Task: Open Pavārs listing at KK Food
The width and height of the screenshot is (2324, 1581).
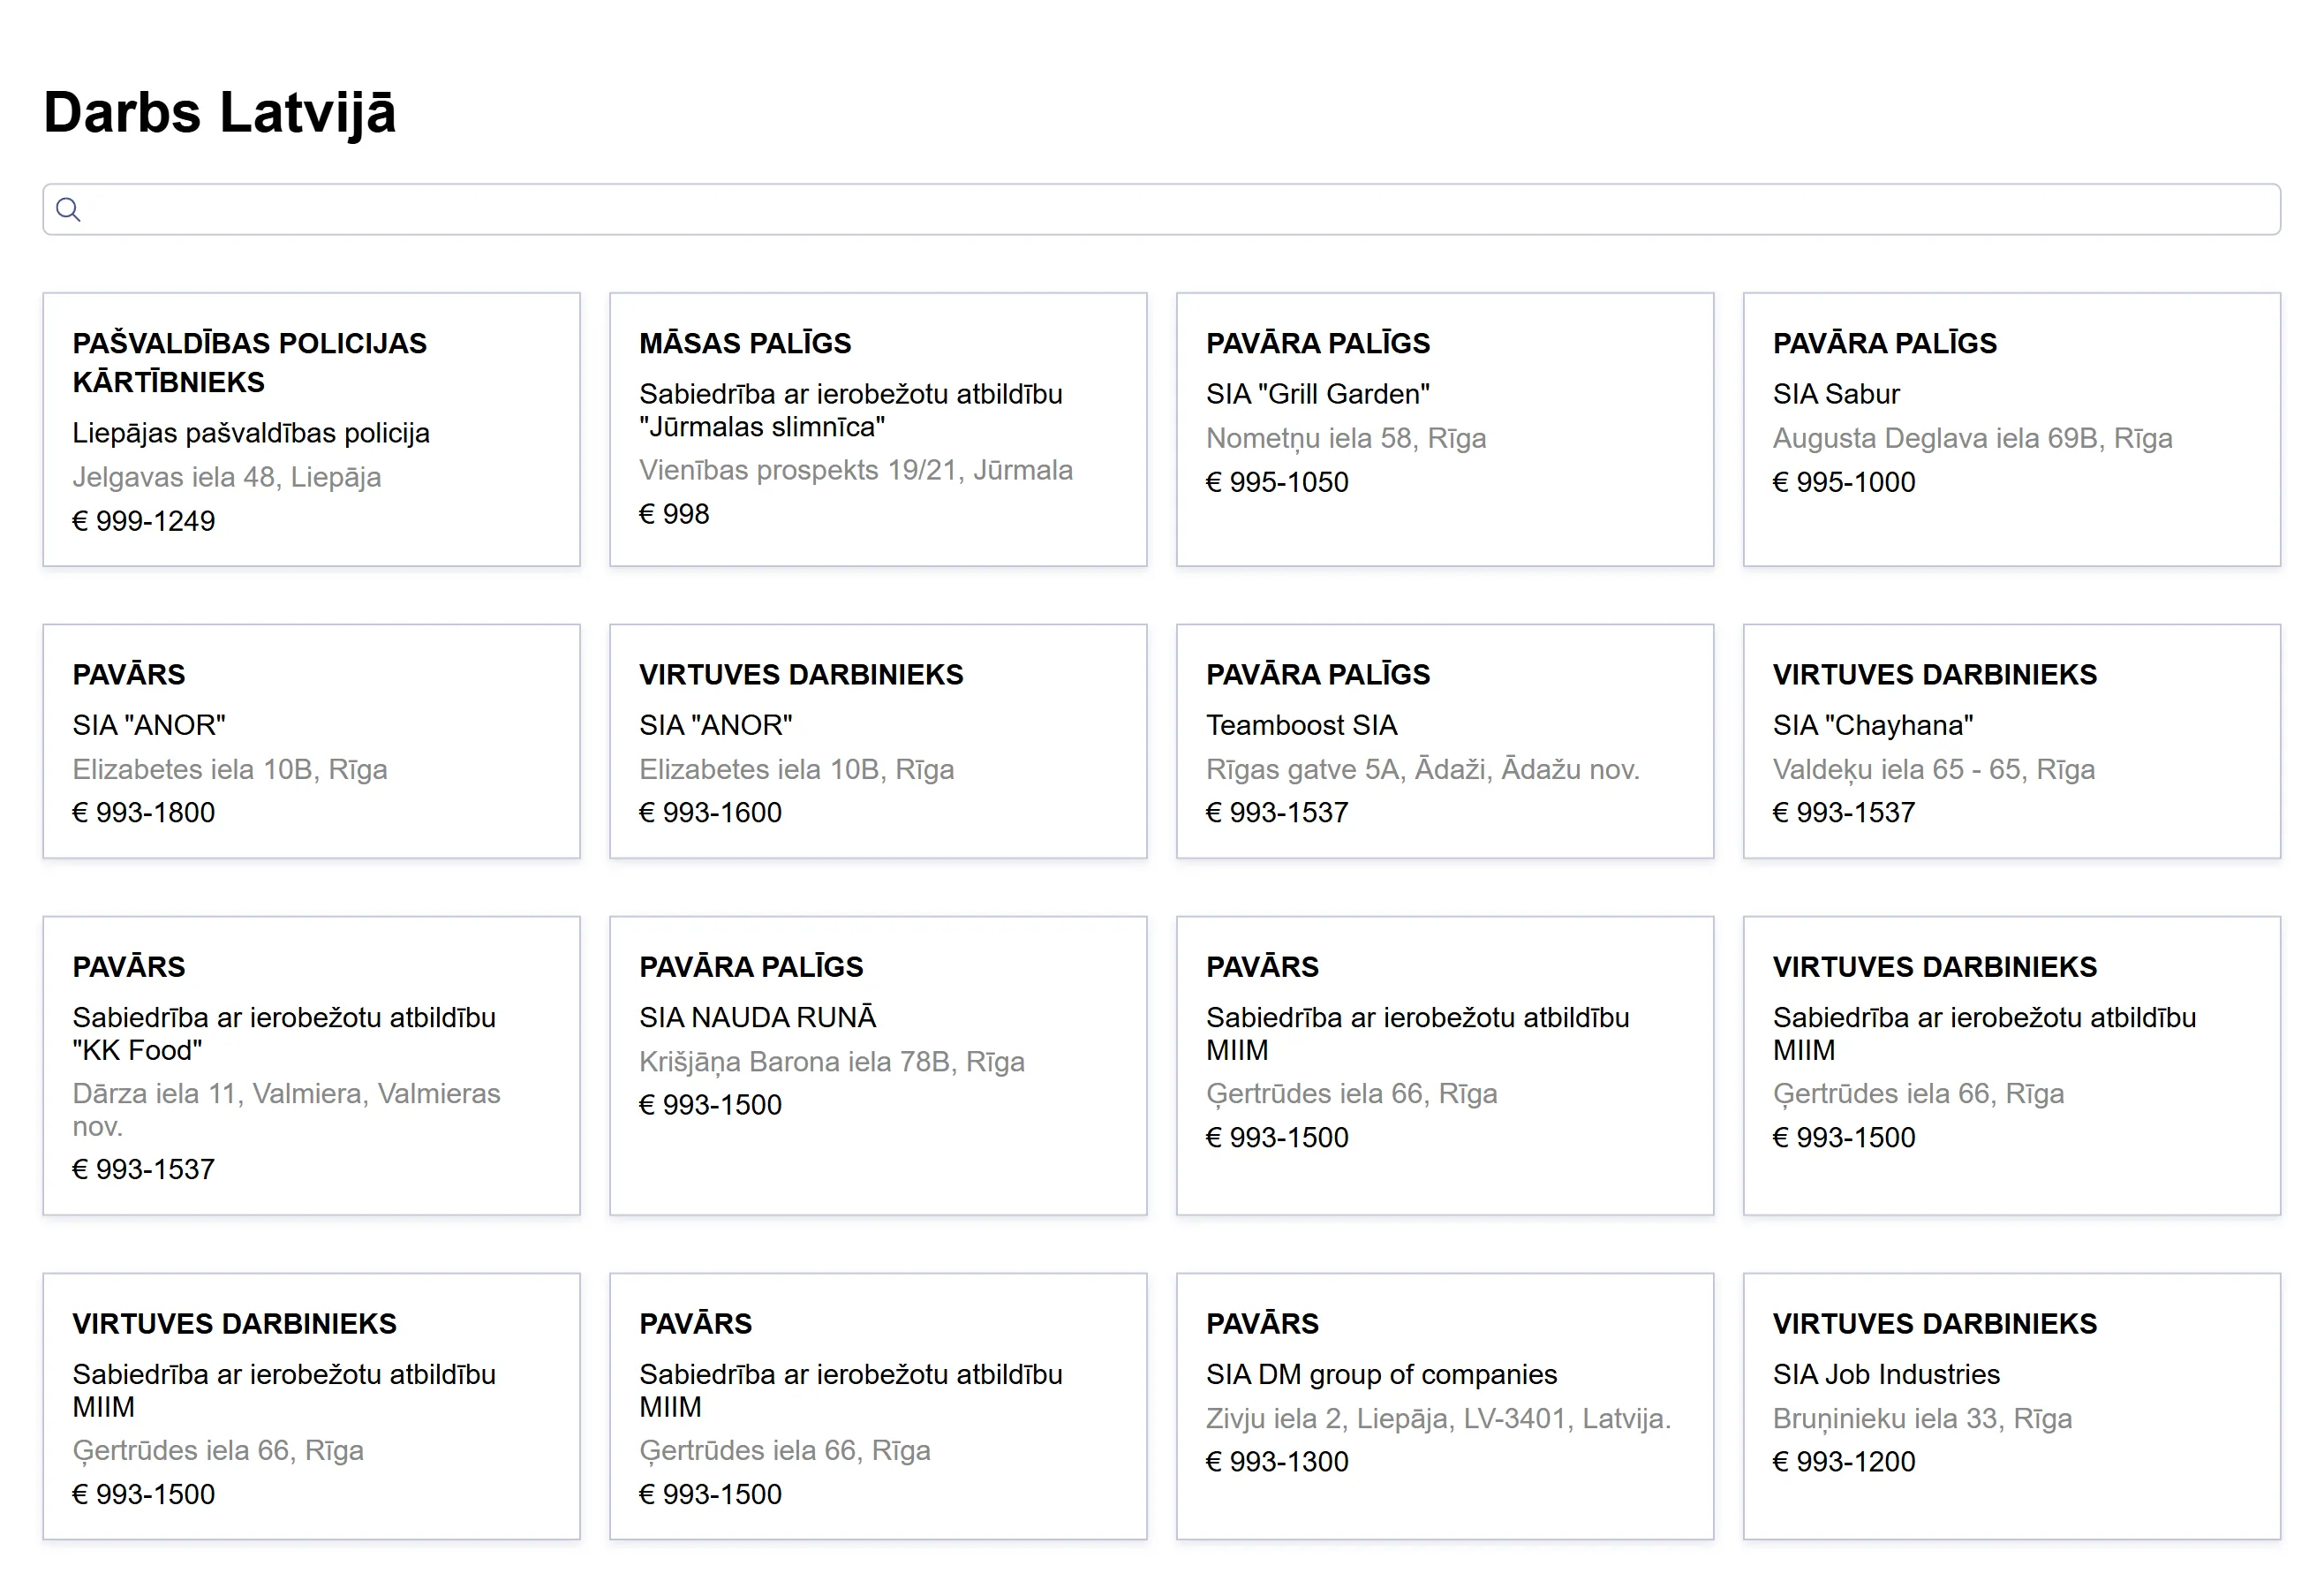Action: [311, 1065]
